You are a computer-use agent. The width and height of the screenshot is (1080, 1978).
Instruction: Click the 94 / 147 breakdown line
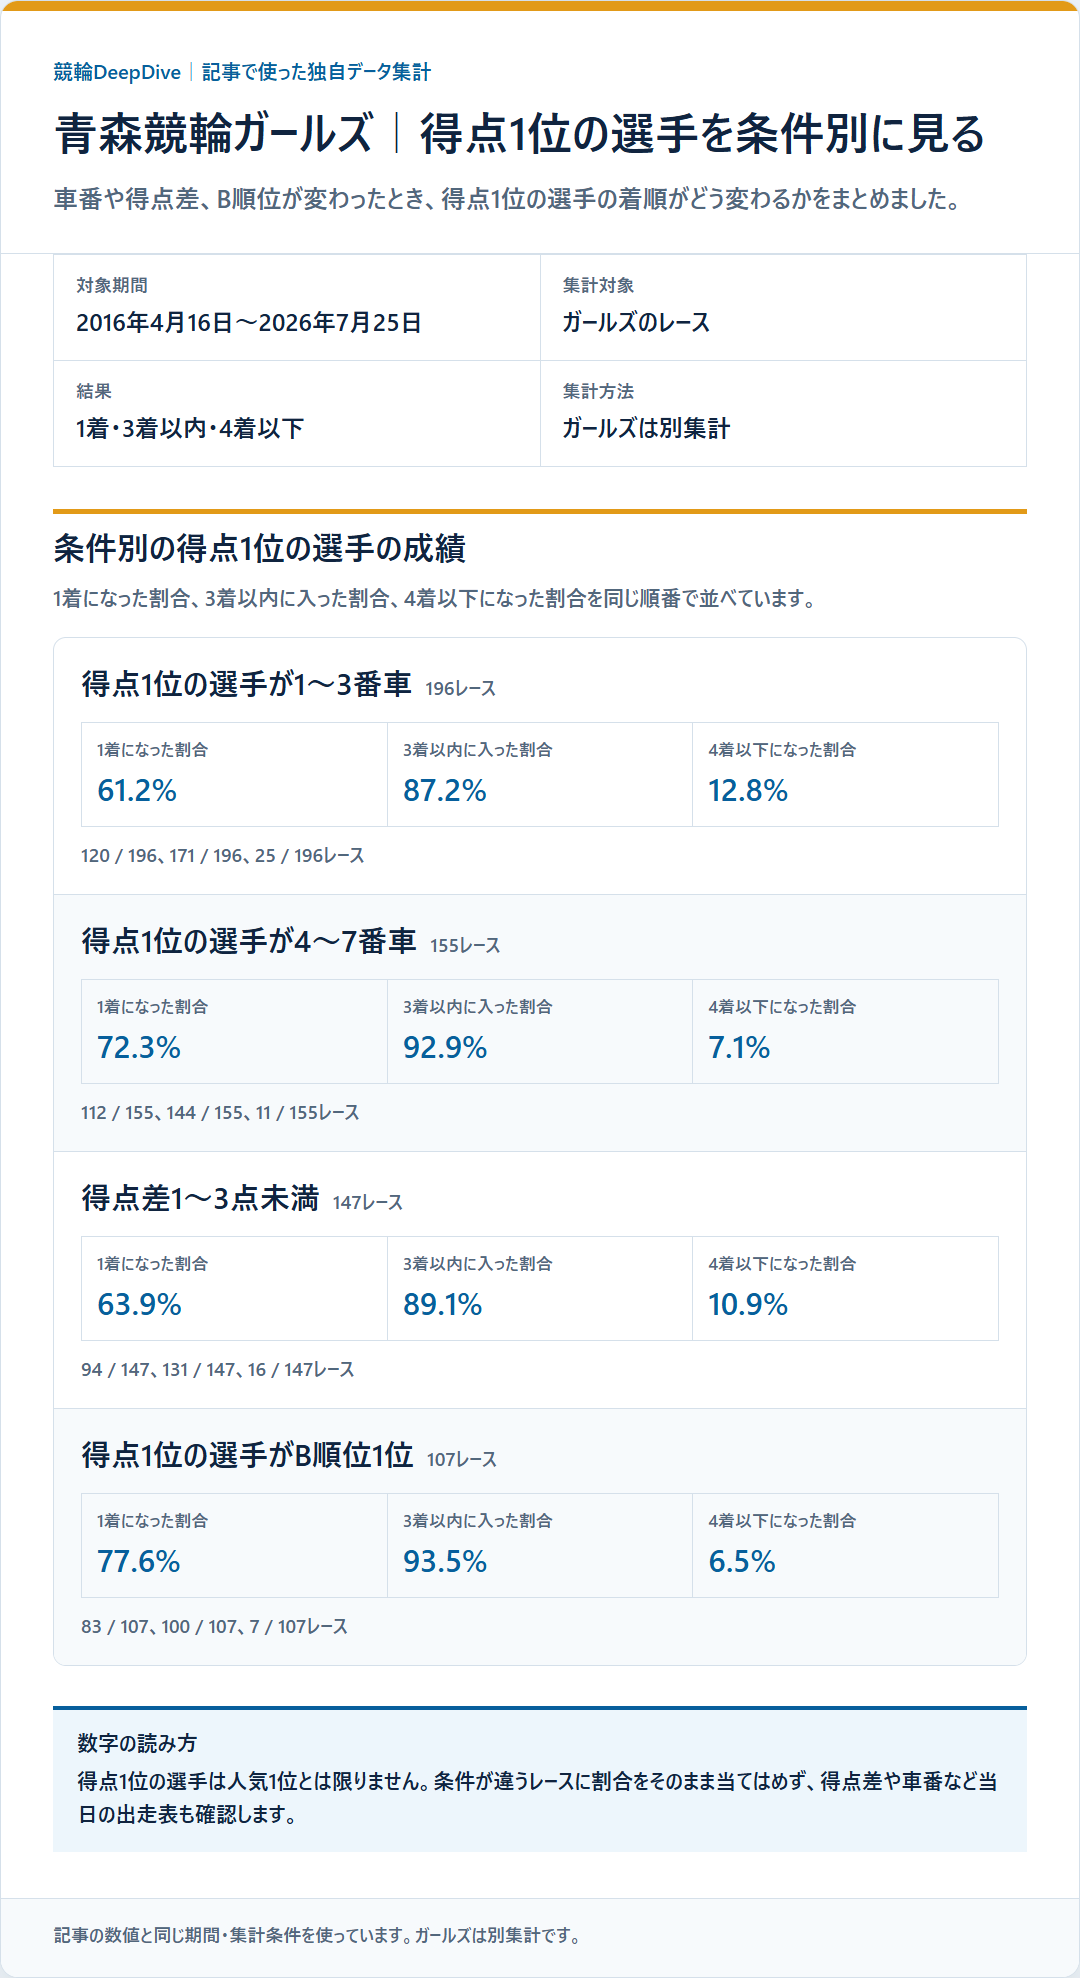tap(218, 1370)
